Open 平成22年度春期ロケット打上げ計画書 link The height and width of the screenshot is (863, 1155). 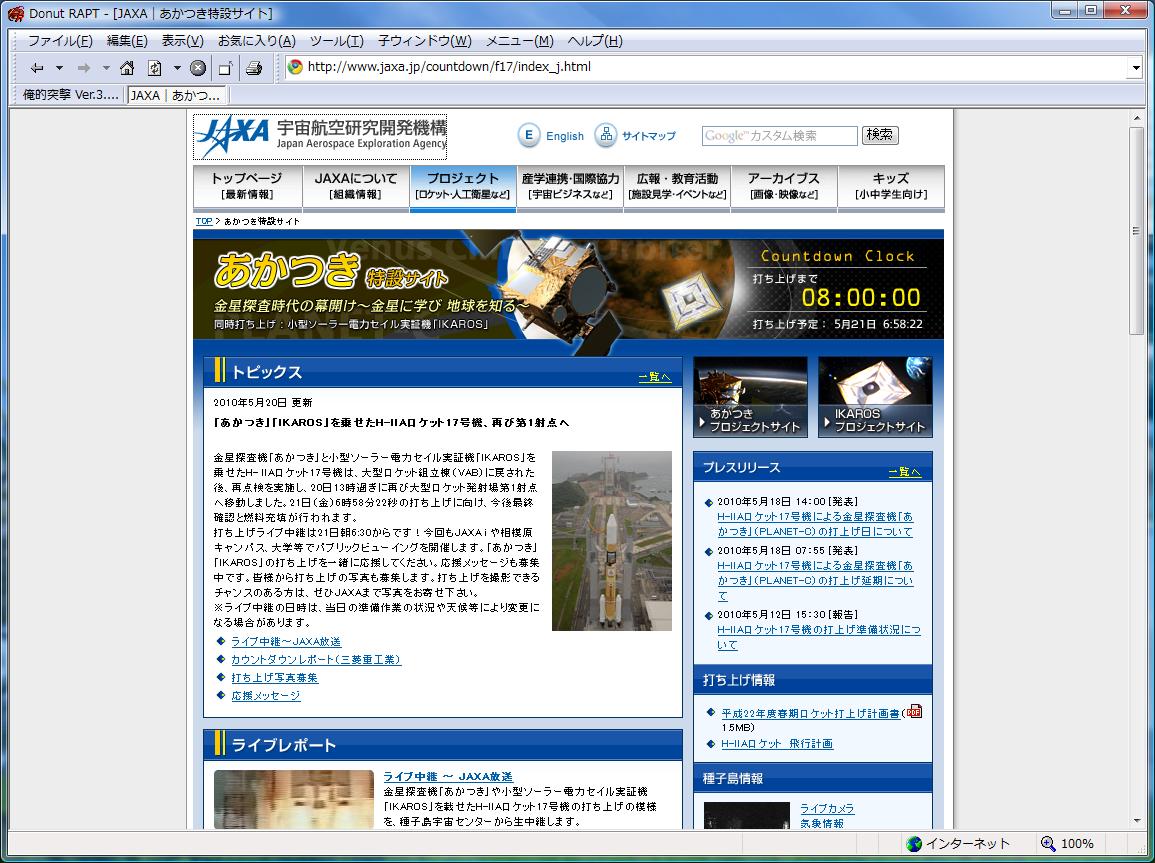(x=810, y=713)
